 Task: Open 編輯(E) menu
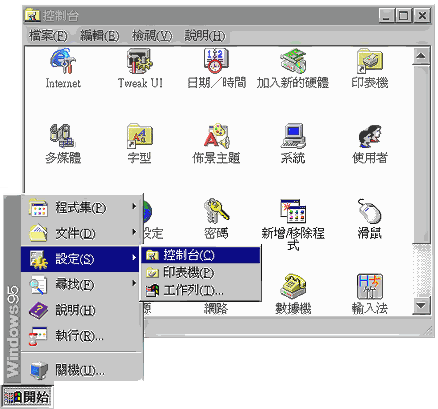[x=100, y=35]
